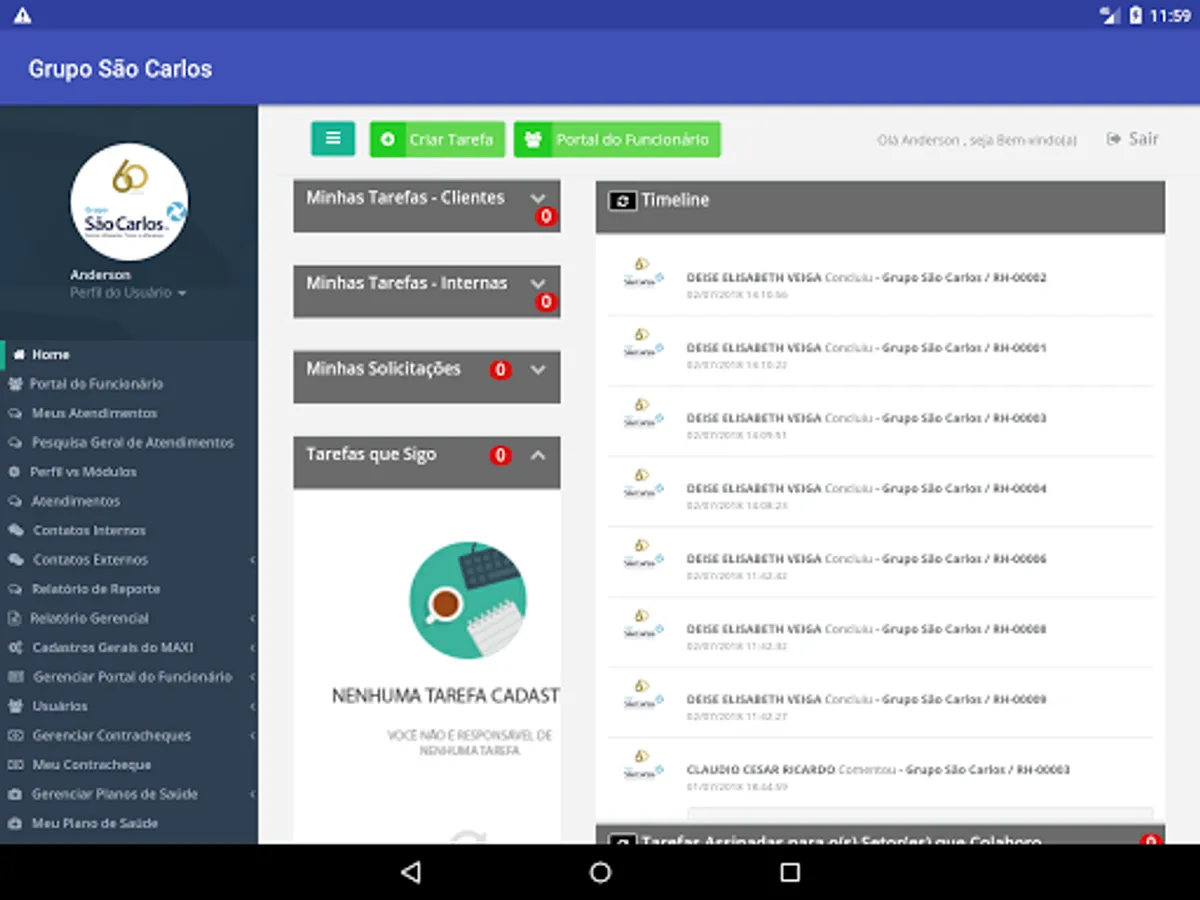Tap the Android home button
The image size is (1200, 900).
(x=600, y=872)
